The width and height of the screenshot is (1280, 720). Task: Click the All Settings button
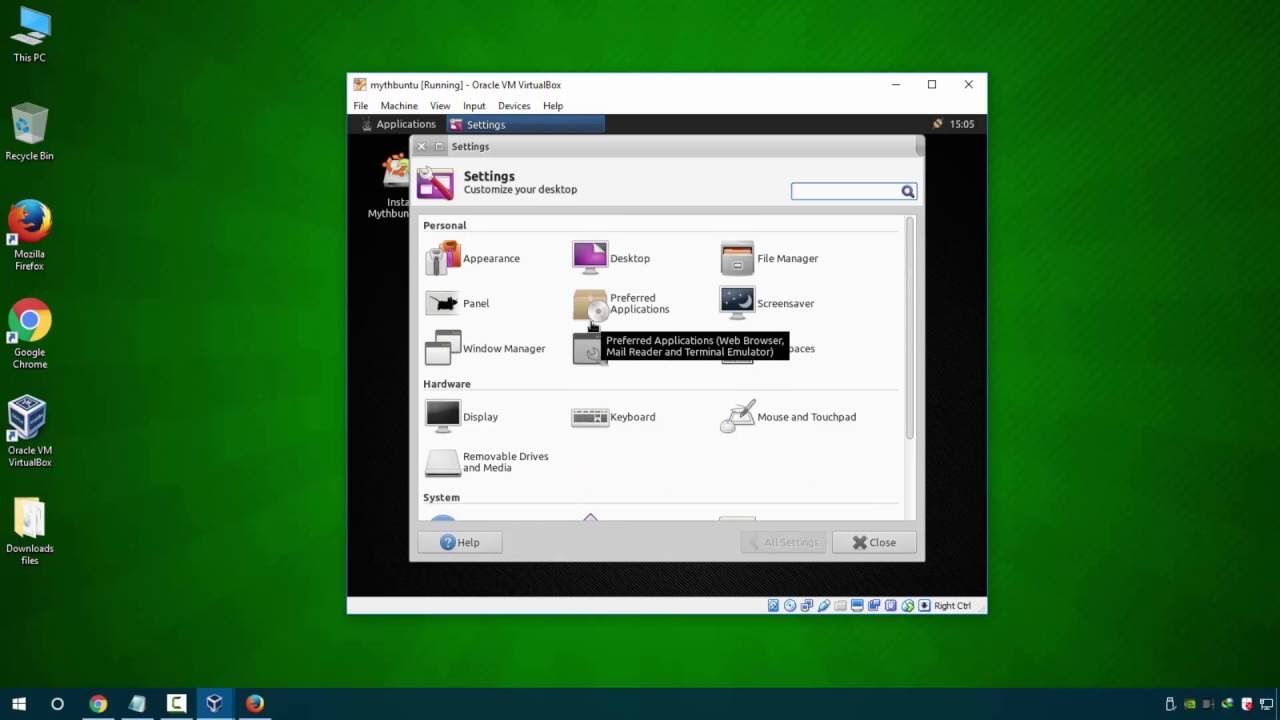783,542
